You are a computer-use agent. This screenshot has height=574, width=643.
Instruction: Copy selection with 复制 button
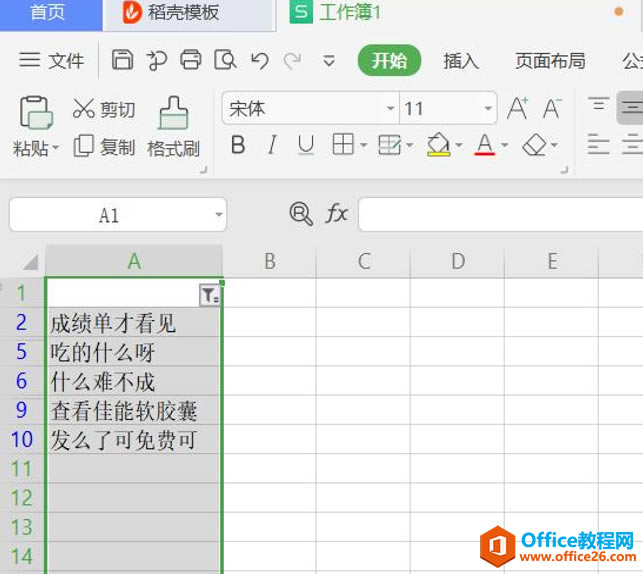point(104,147)
